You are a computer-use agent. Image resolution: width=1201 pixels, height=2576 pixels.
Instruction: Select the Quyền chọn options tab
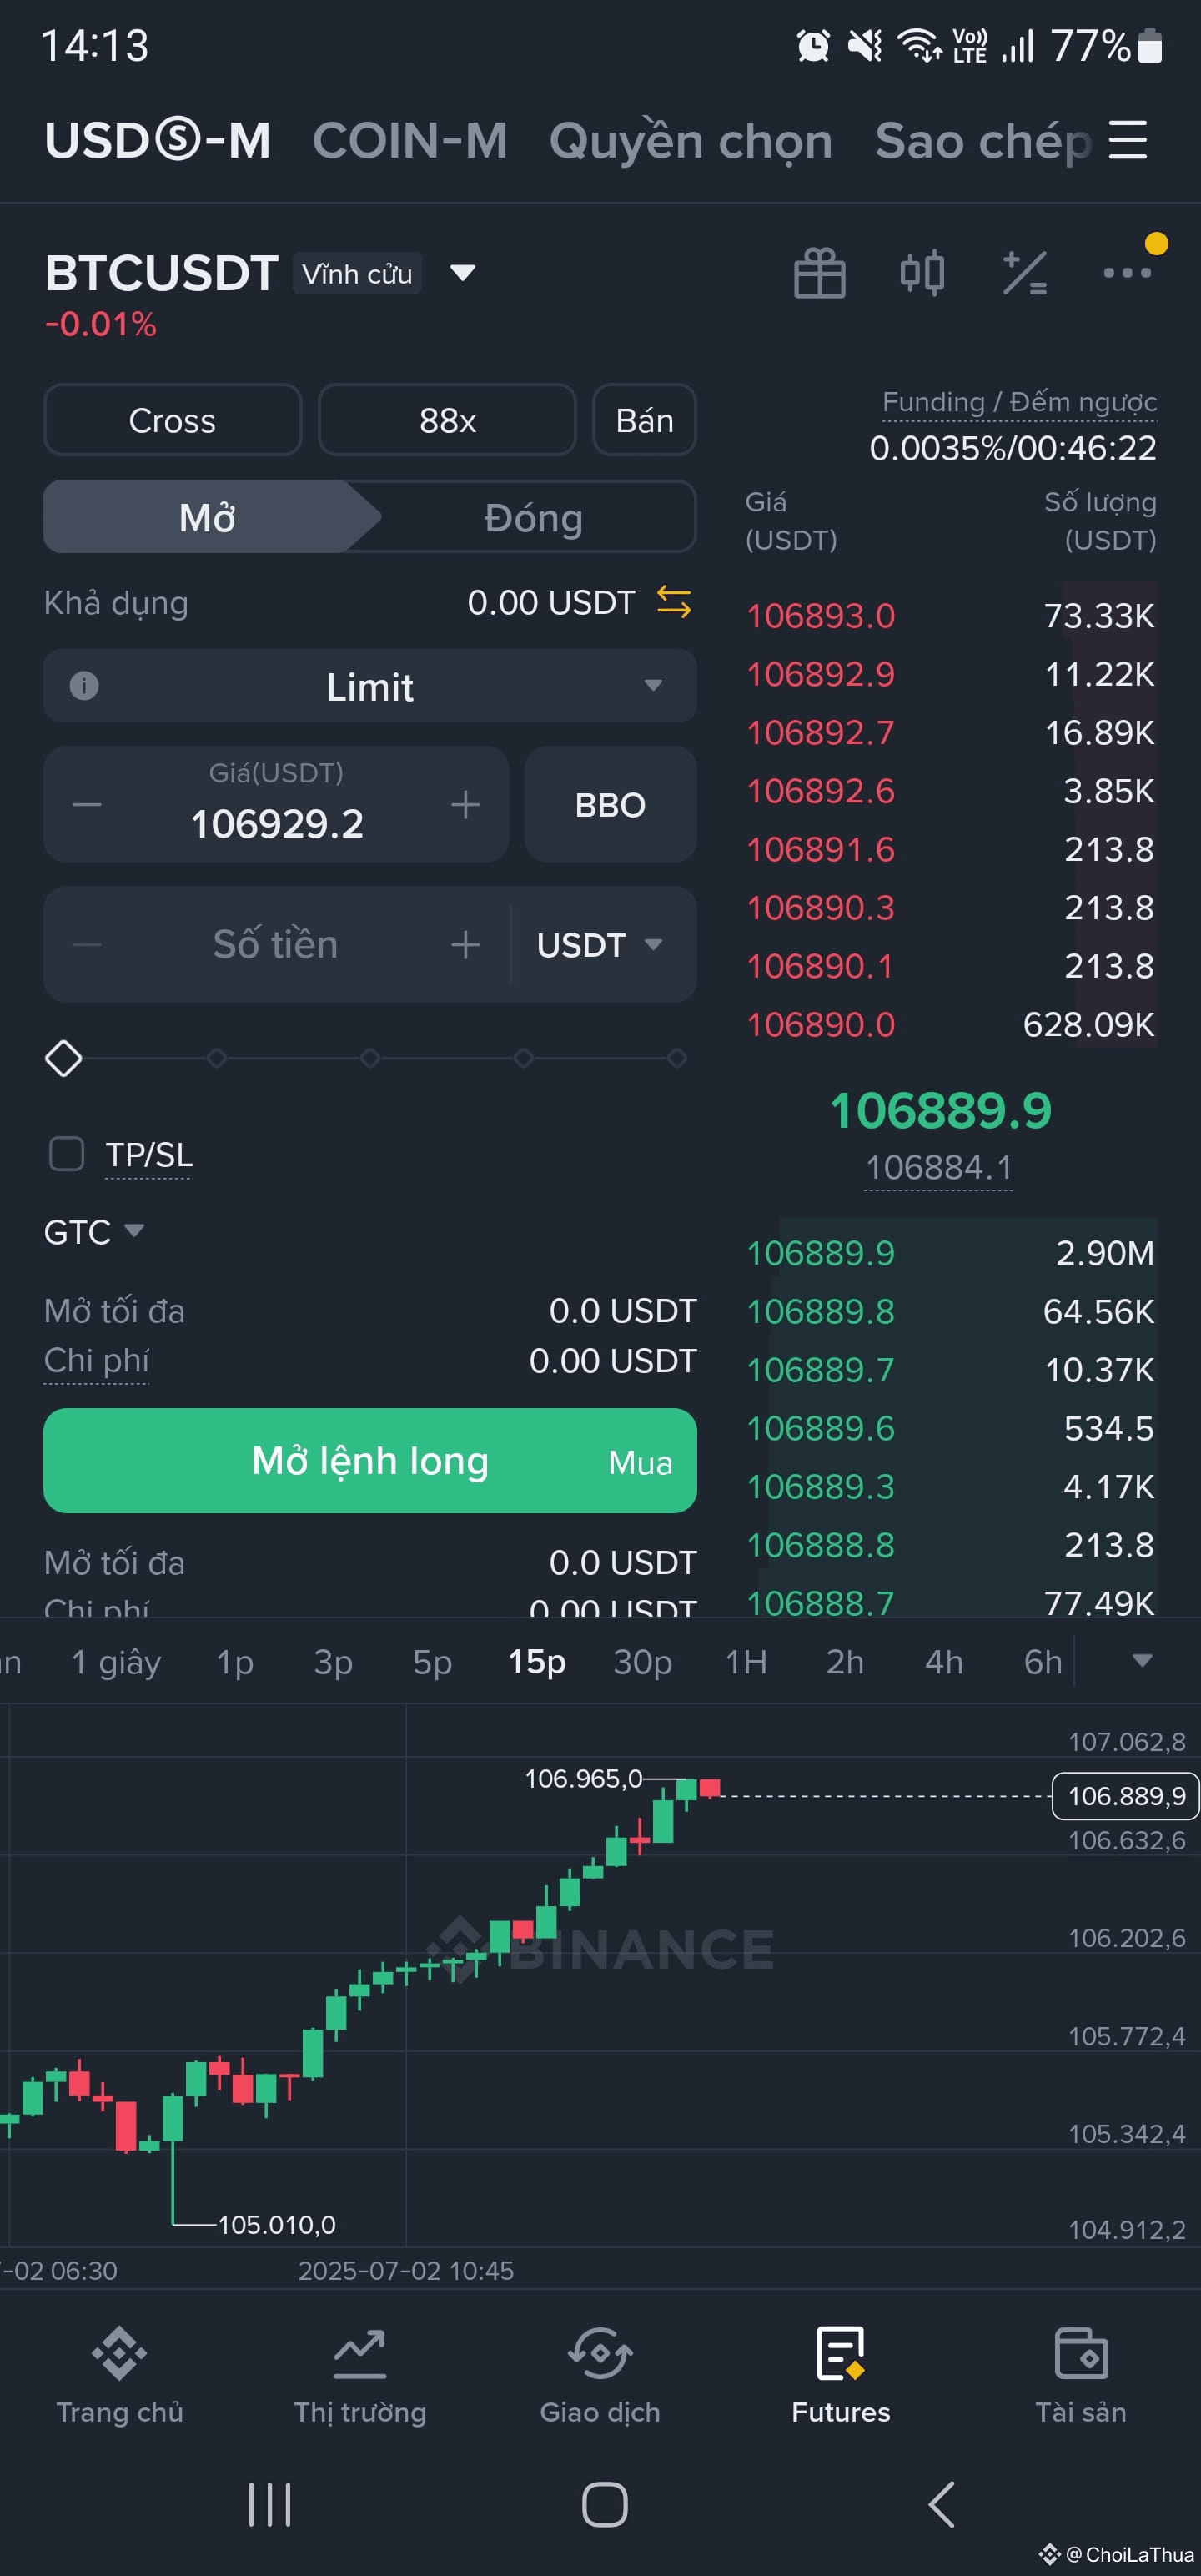click(x=691, y=140)
